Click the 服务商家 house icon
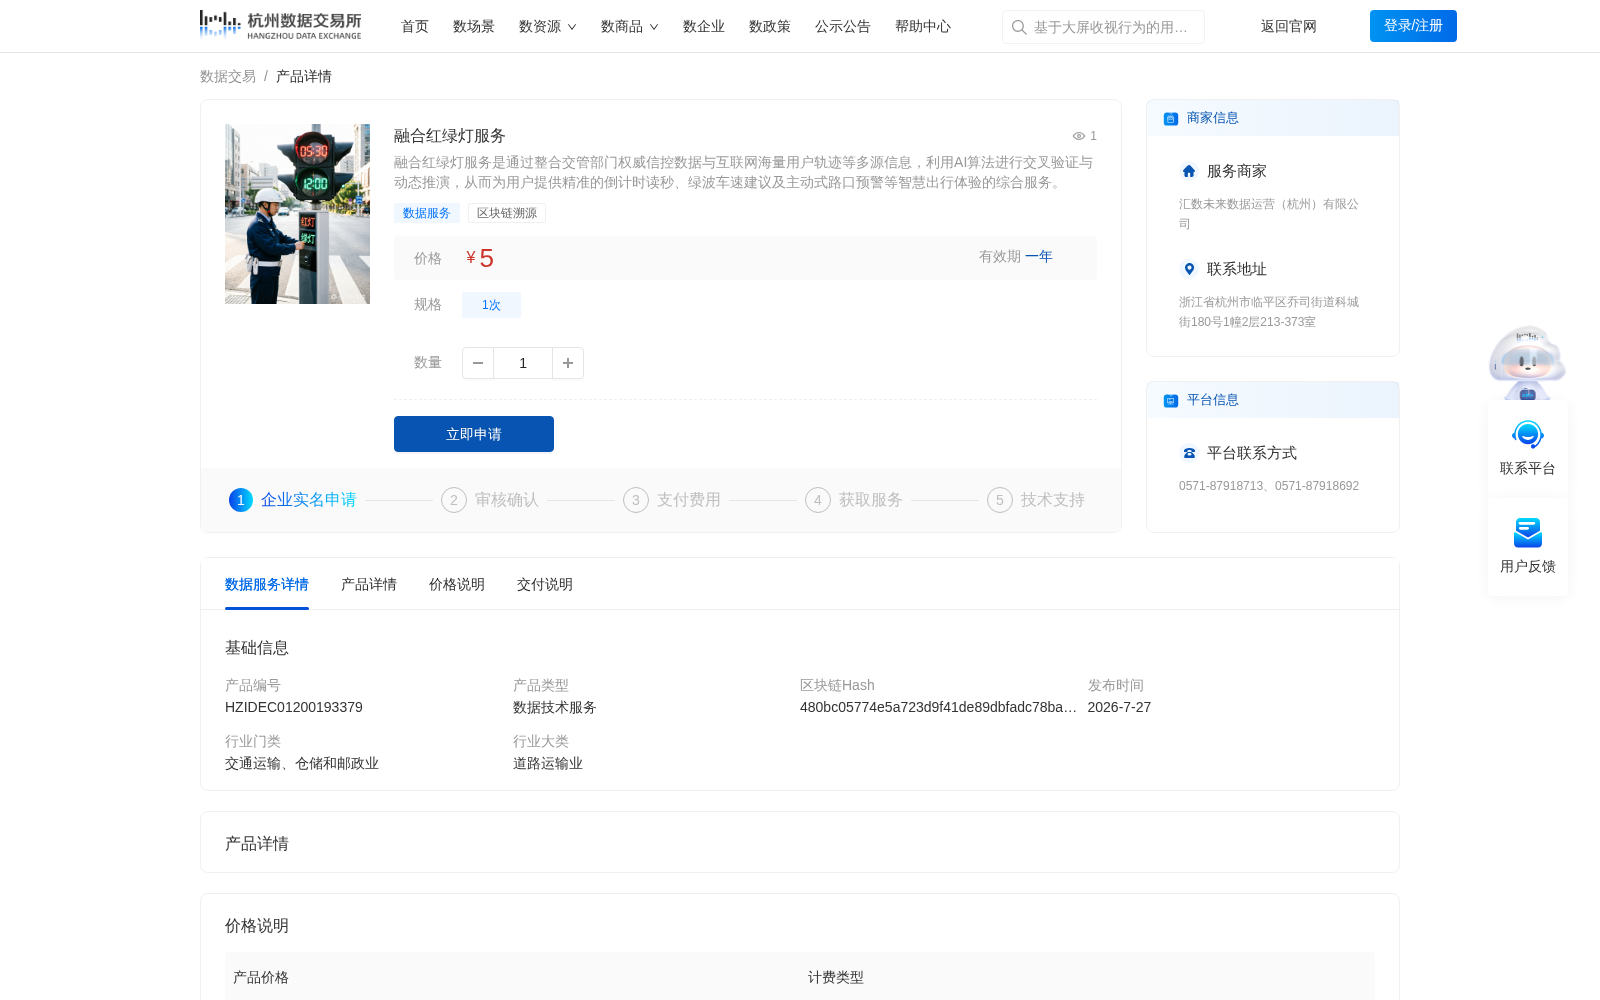Screen dimensions: 1600x1000 click(x=1189, y=171)
